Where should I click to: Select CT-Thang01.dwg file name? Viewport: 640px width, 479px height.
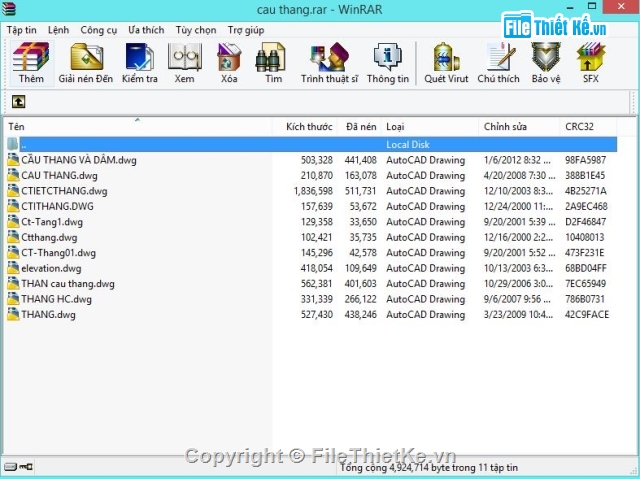pyautogui.click(x=58, y=253)
